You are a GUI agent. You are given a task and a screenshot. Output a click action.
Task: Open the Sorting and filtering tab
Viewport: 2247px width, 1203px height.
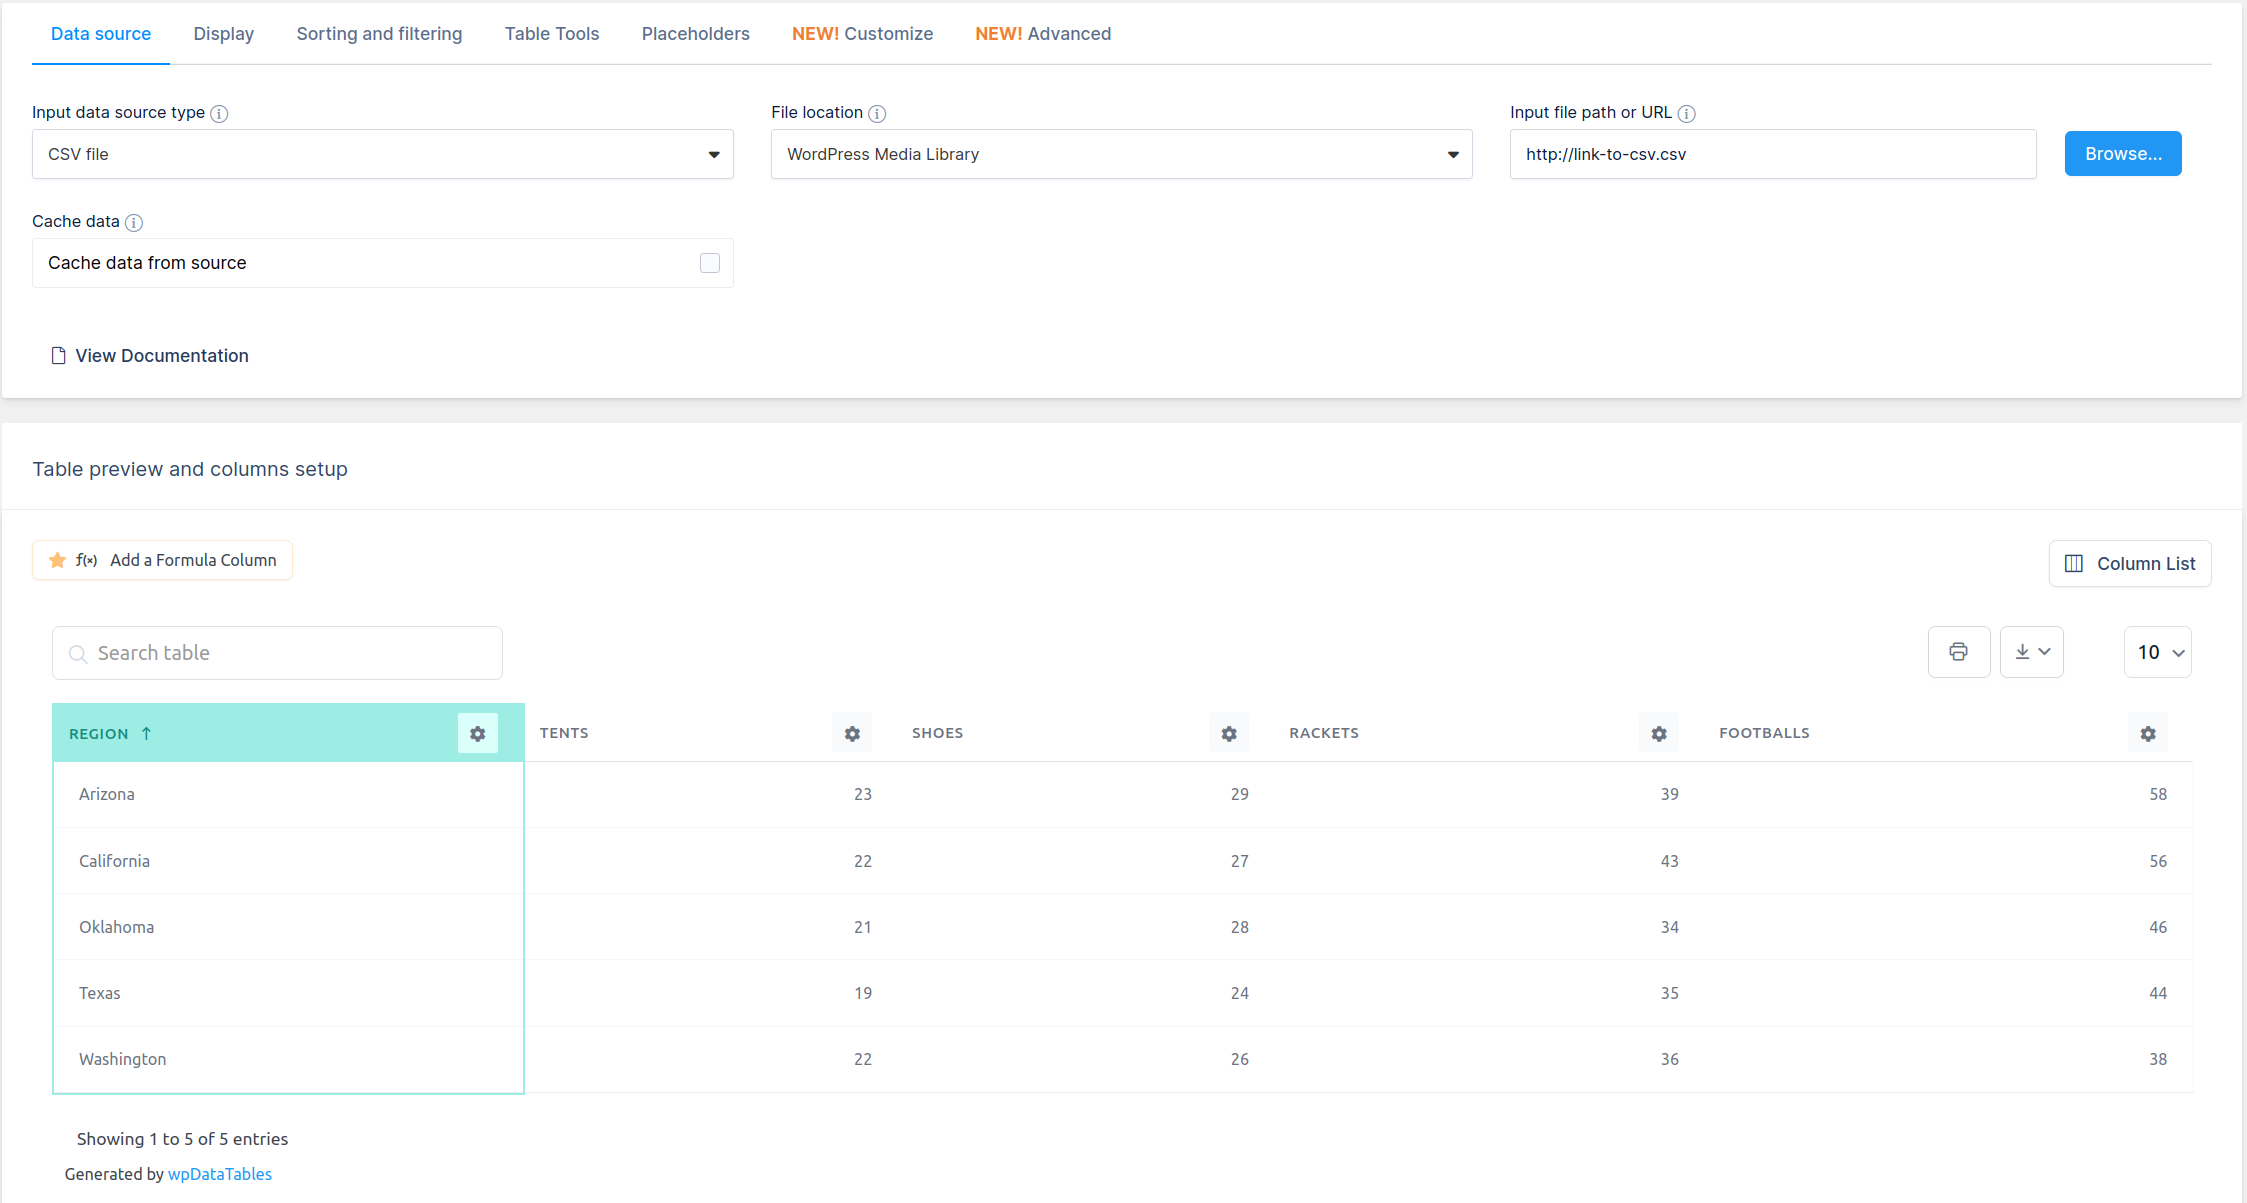tap(379, 34)
